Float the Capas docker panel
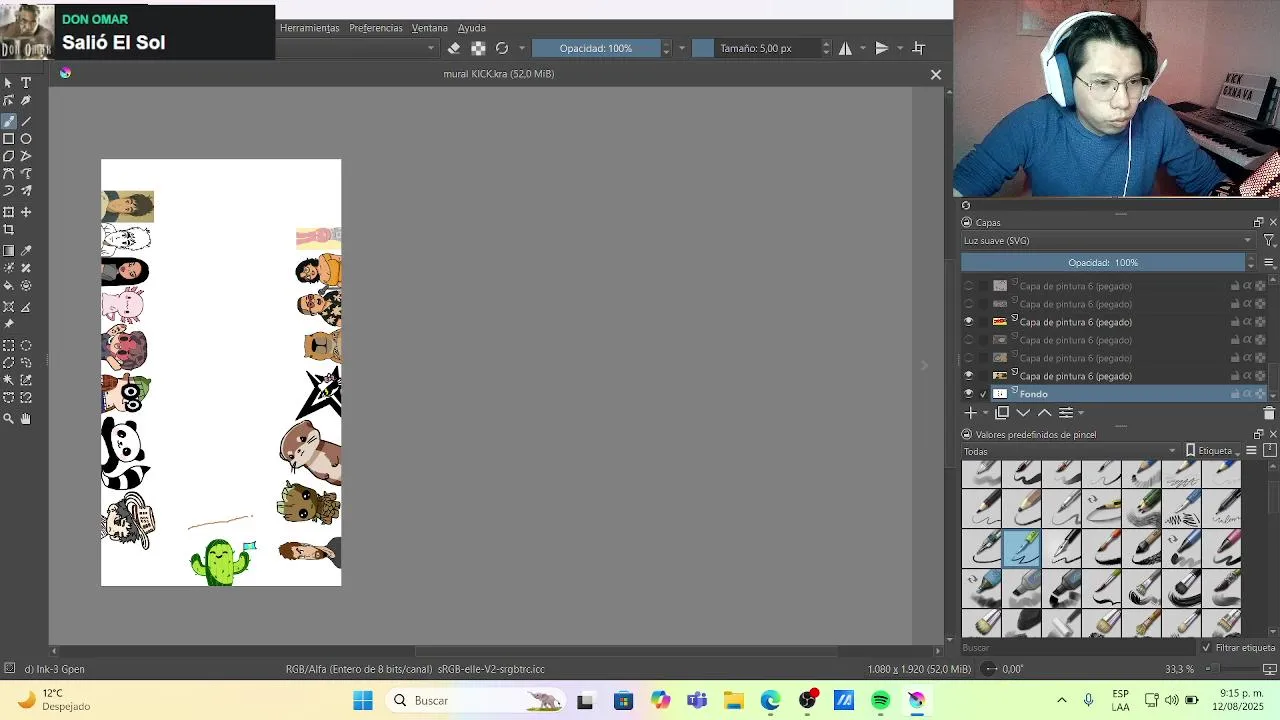This screenshot has width=1280, height=720. 1258,222
